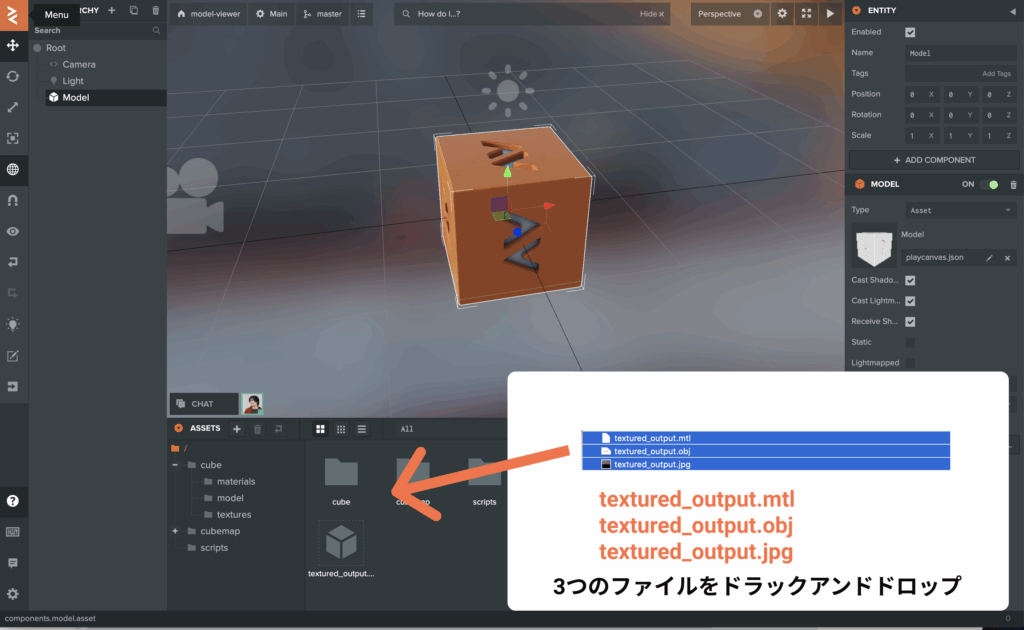1024x630 pixels.
Task: Add a new entity in Hierarchy
Action: pyautogui.click(x=112, y=10)
